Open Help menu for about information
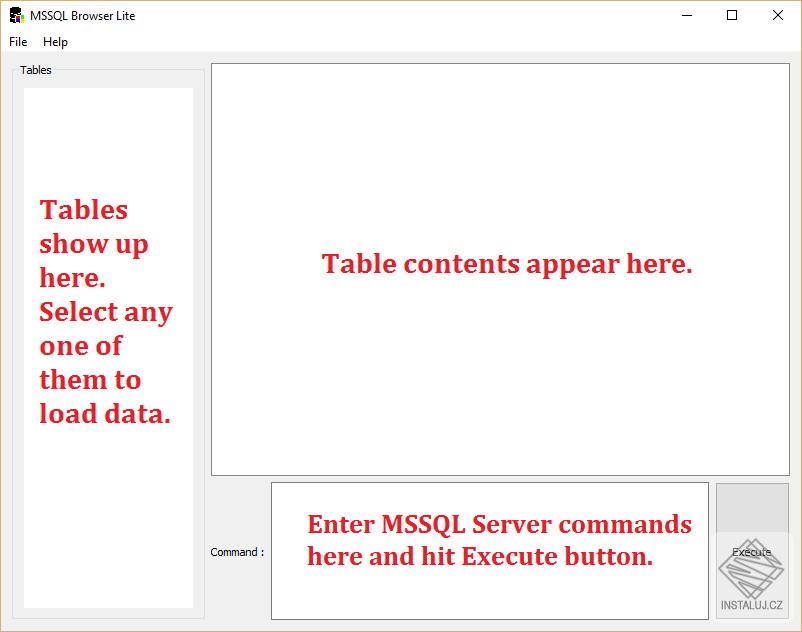 pos(55,42)
